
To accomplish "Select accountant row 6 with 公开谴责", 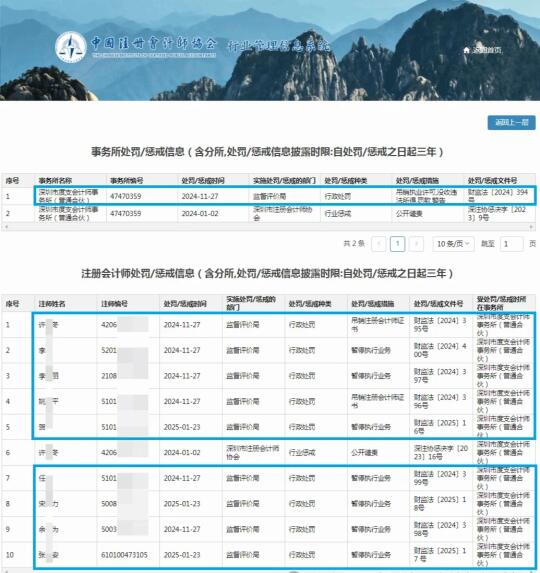I will tap(269, 452).
